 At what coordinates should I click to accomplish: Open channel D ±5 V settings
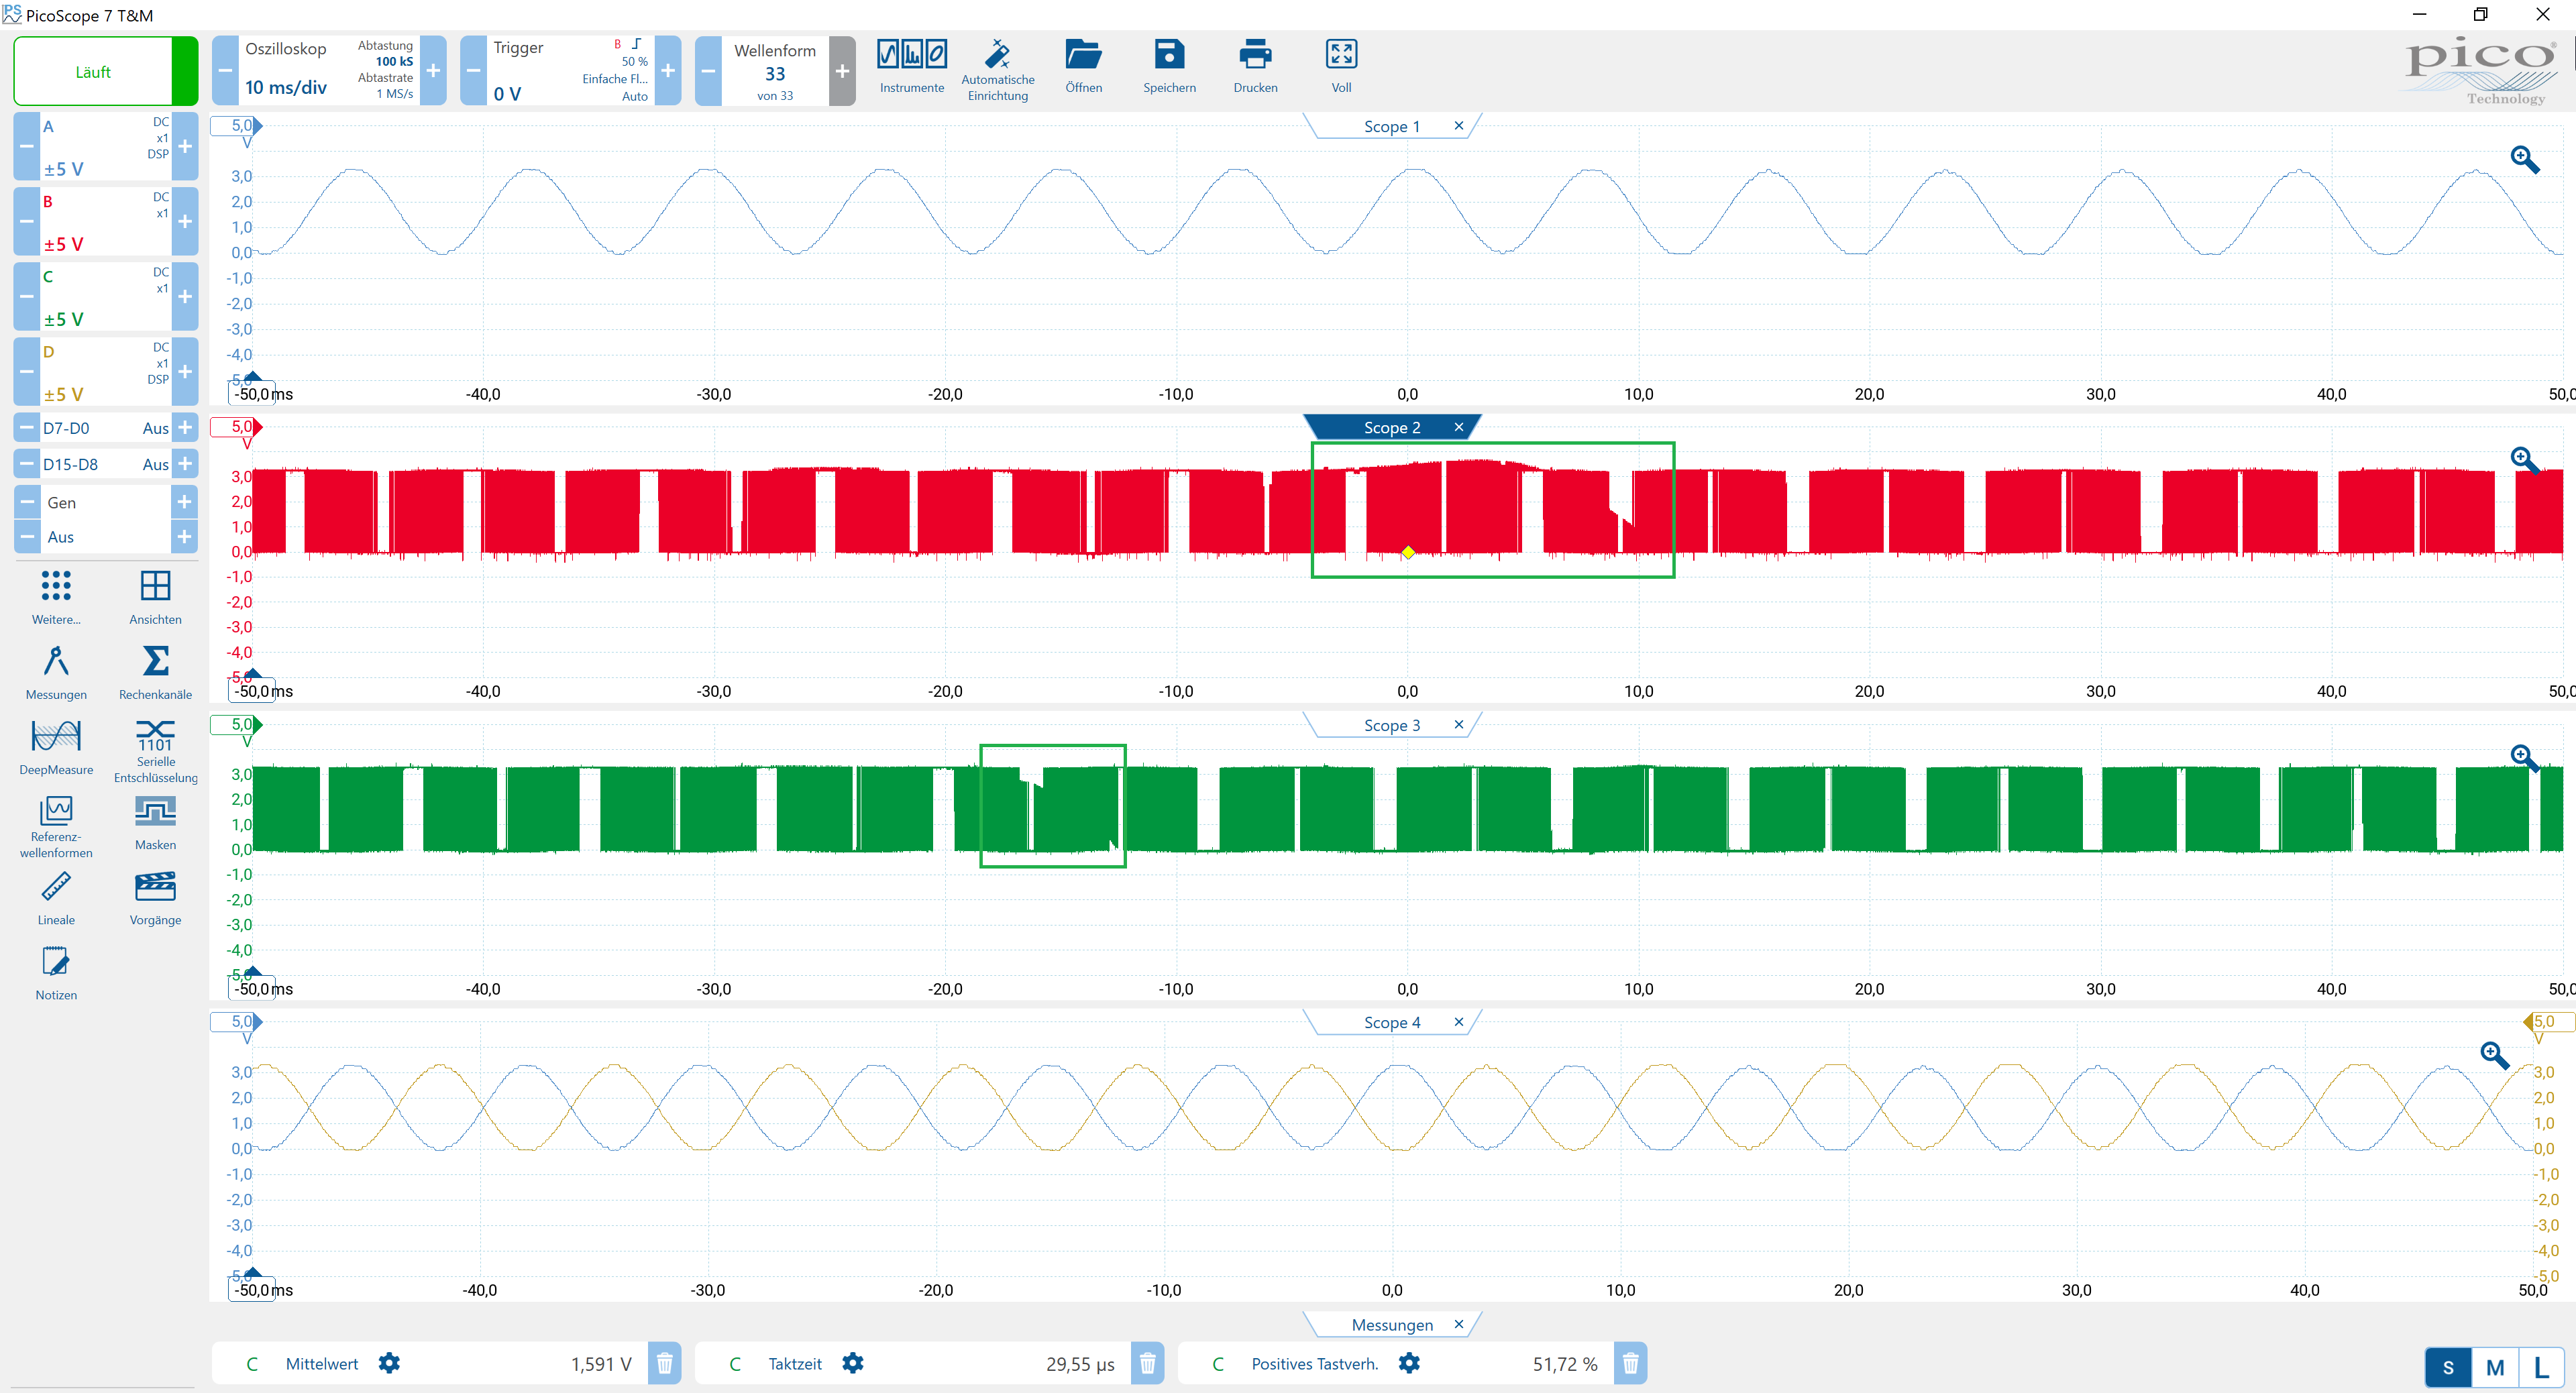pyautogui.click(x=105, y=372)
